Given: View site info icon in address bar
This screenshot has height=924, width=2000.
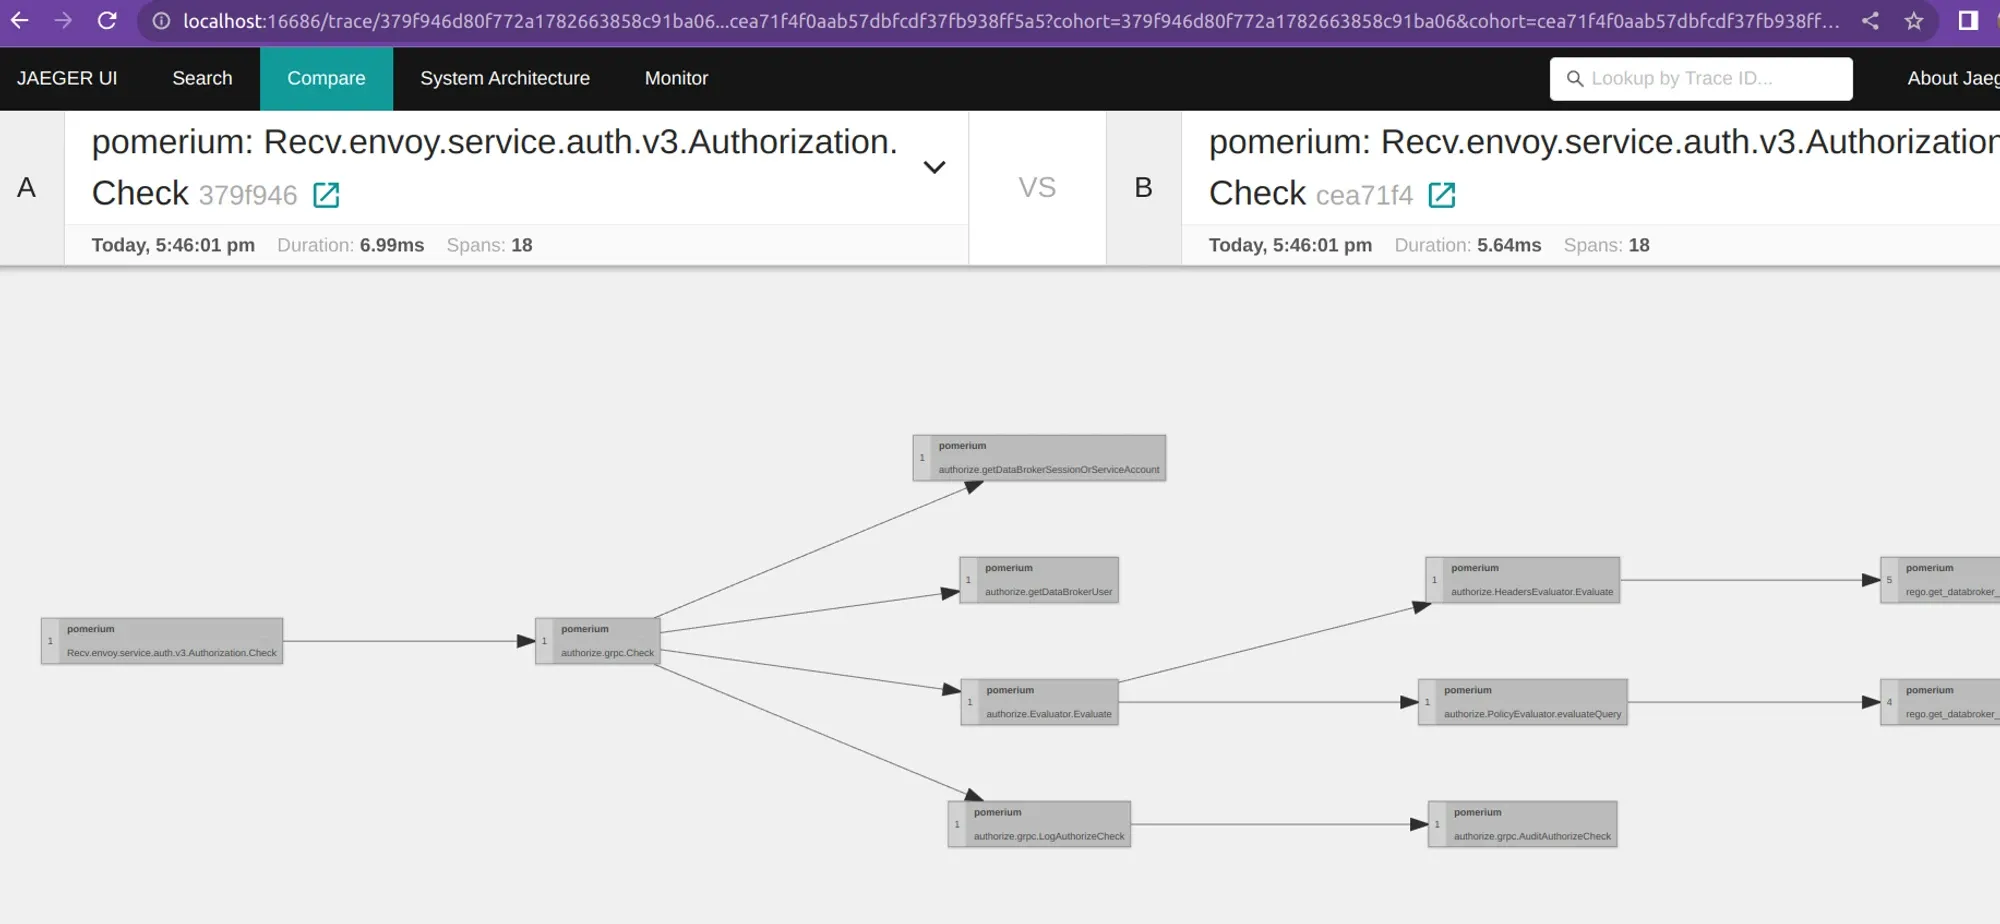Looking at the screenshot, I should 161,21.
